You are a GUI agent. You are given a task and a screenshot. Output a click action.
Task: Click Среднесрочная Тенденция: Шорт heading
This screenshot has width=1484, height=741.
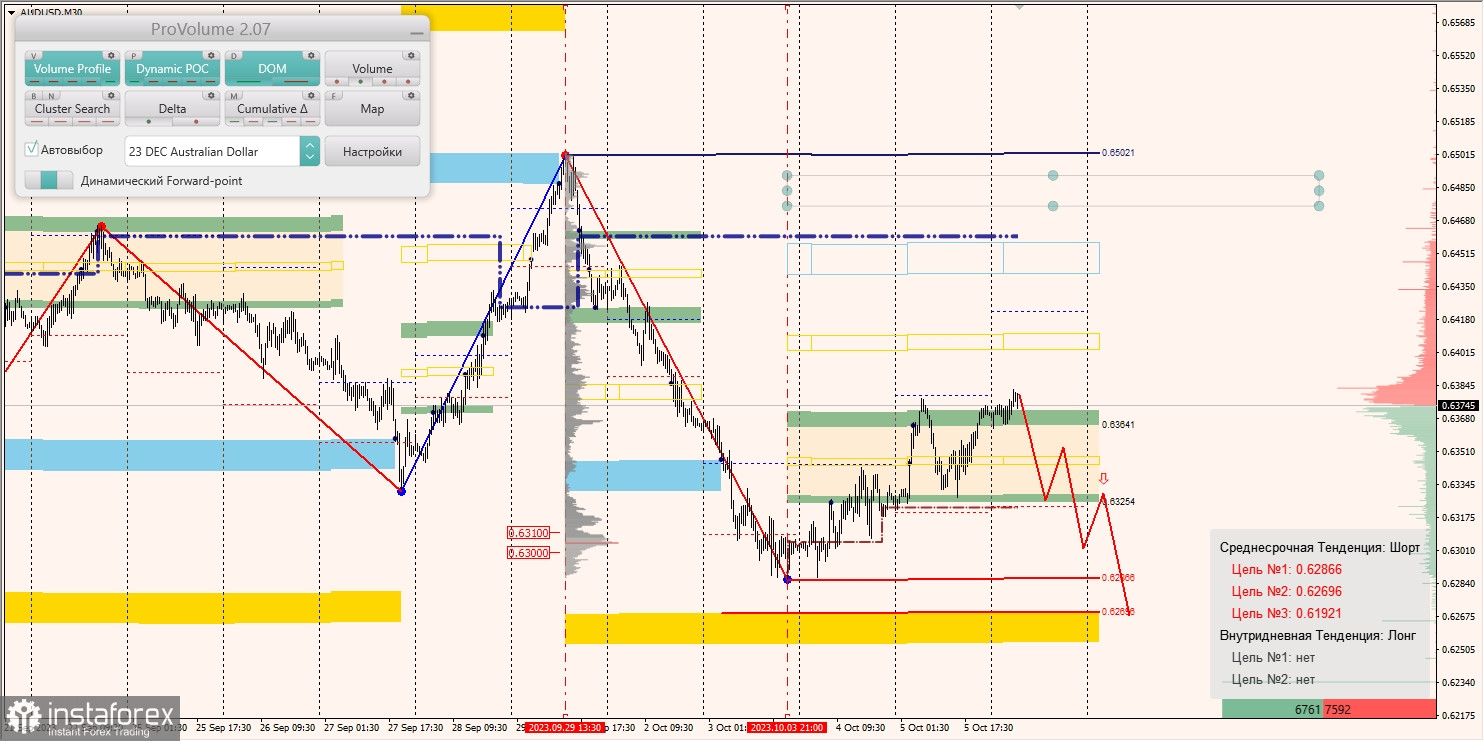pyautogui.click(x=1319, y=547)
